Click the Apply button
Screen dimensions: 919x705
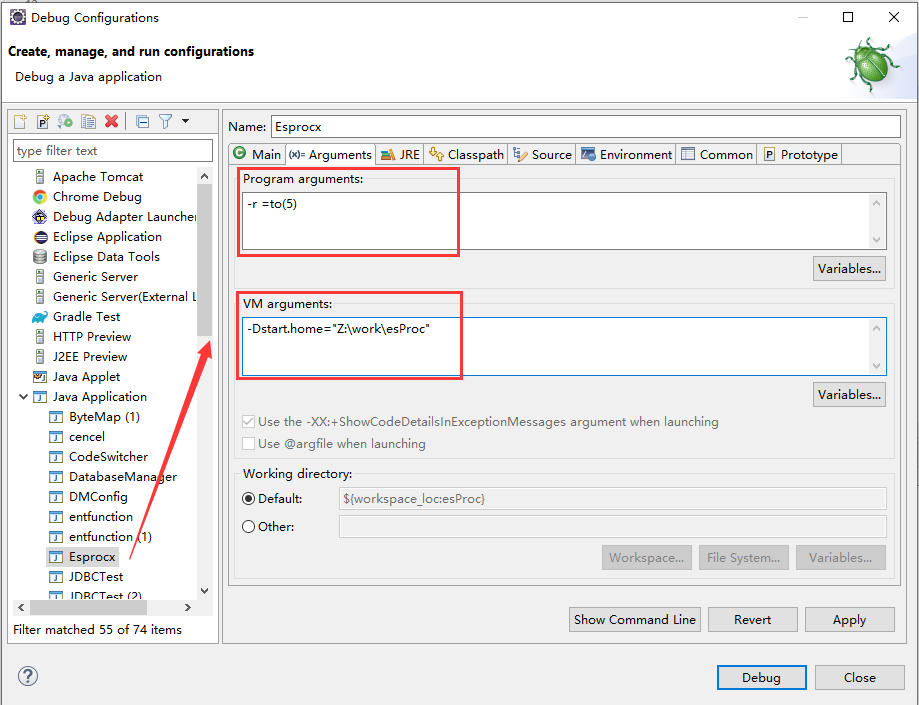coord(849,620)
